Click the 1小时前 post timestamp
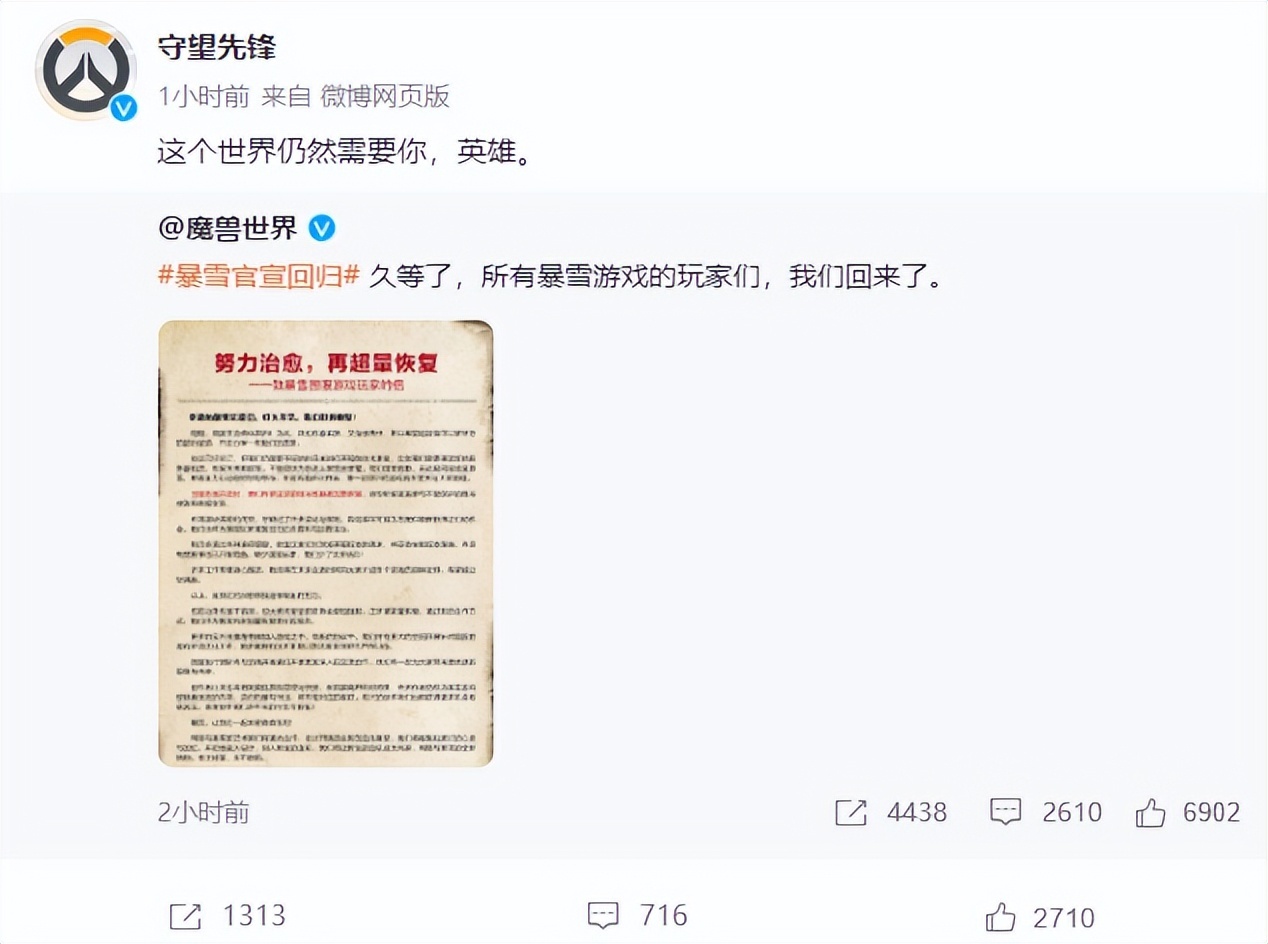 click(x=204, y=96)
